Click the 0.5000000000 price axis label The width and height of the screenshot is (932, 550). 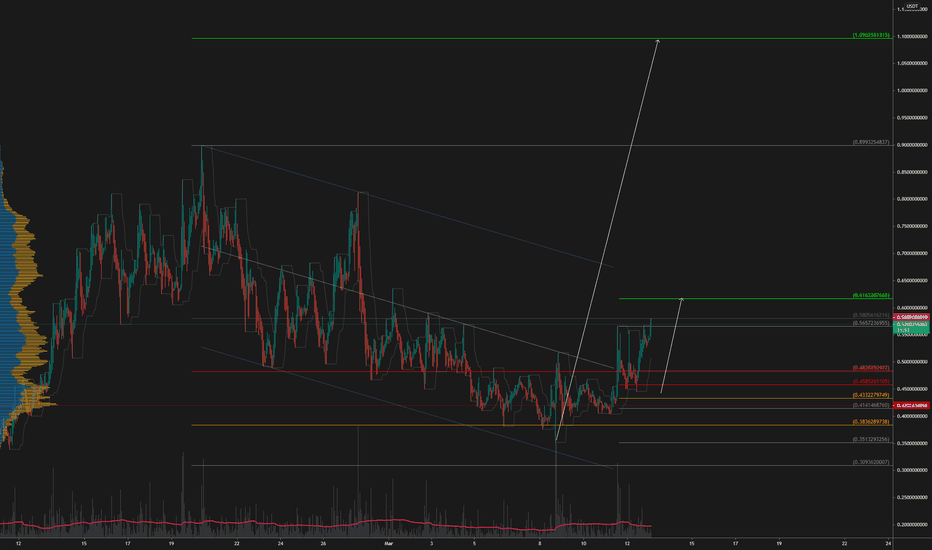(912, 362)
